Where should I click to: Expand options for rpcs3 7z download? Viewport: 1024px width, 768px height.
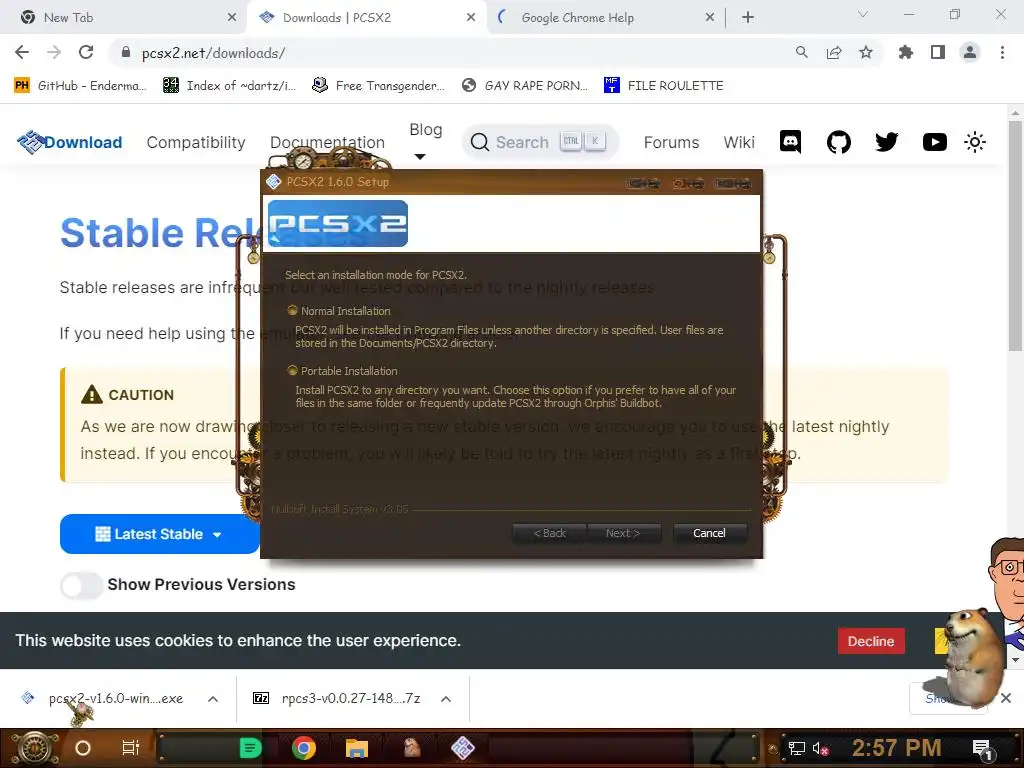(x=446, y=699)
